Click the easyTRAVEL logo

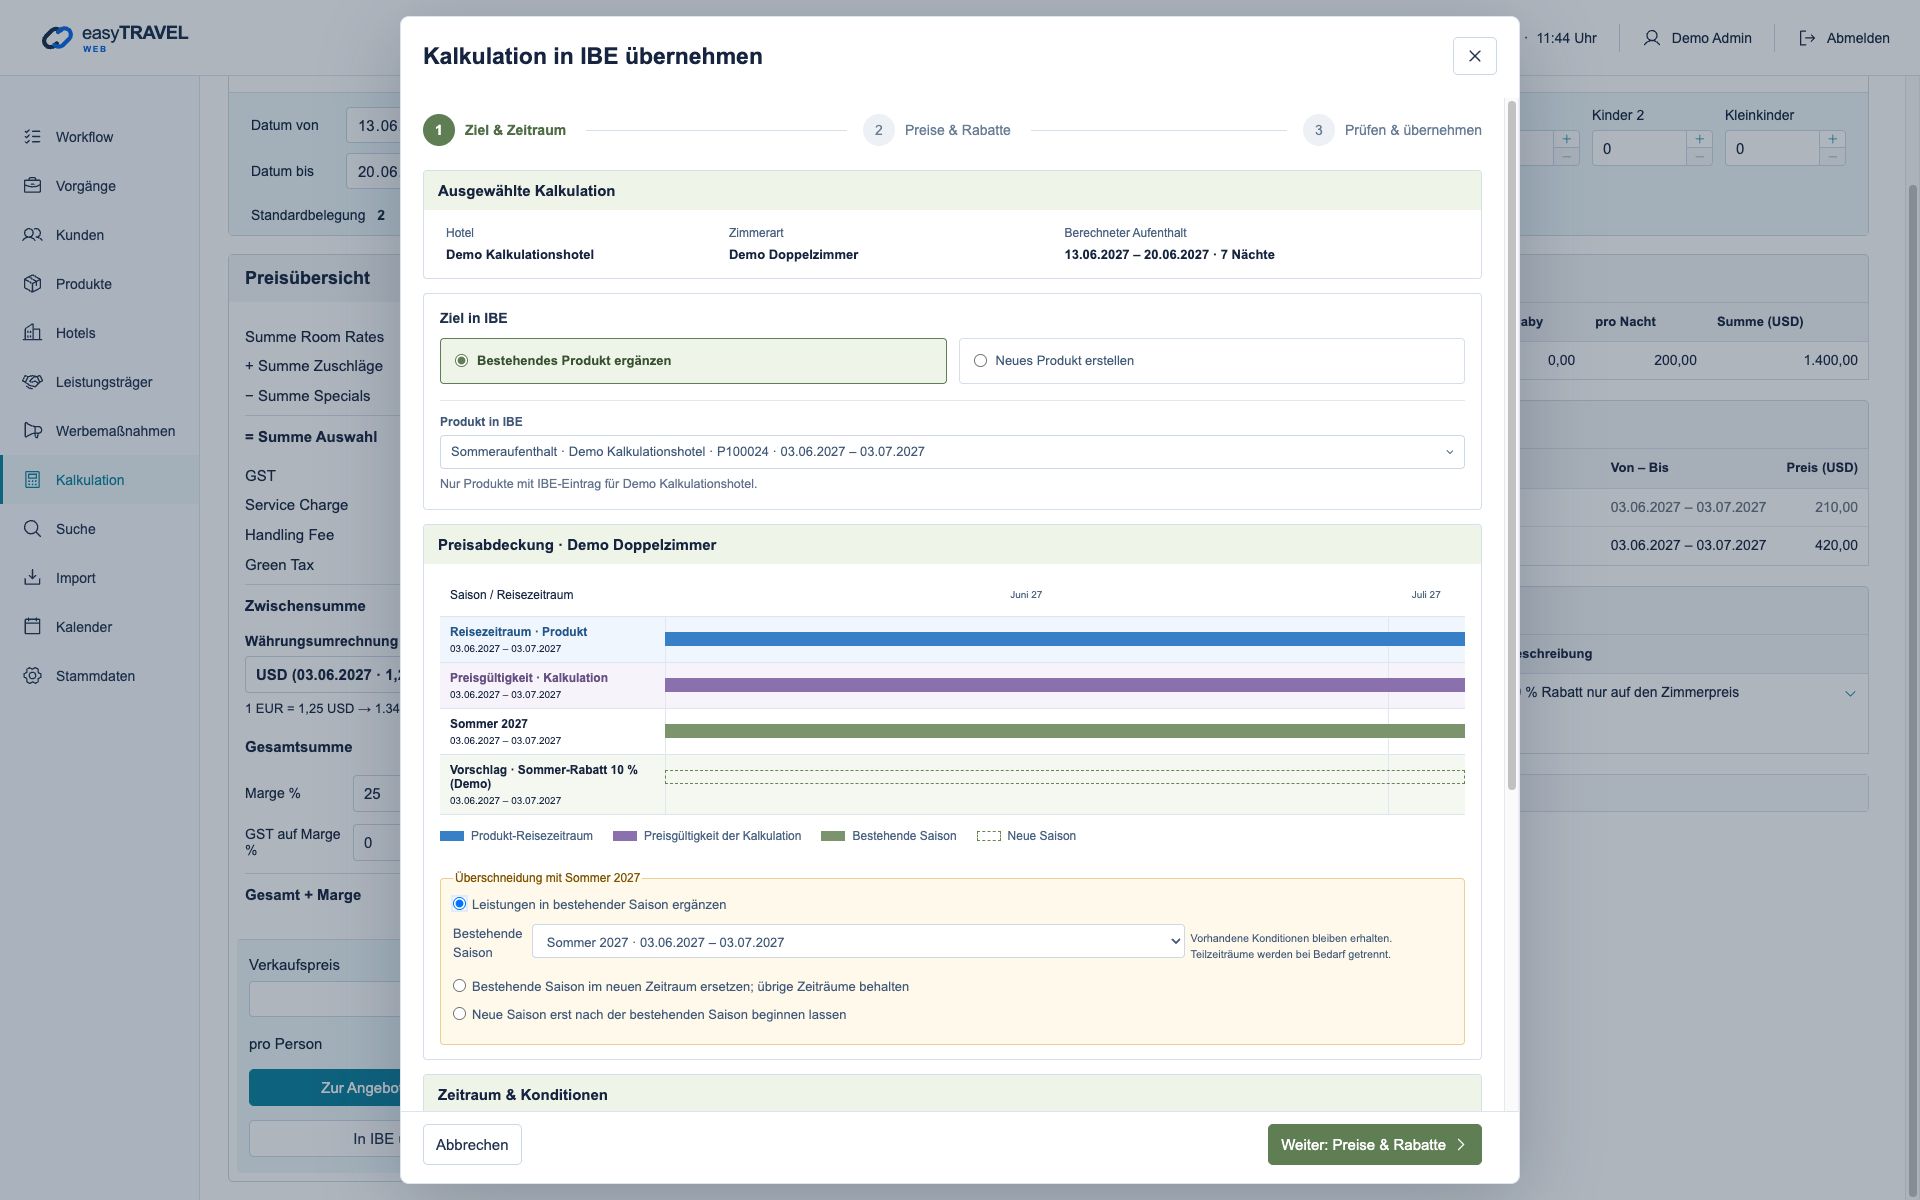(x=114, y=37)
